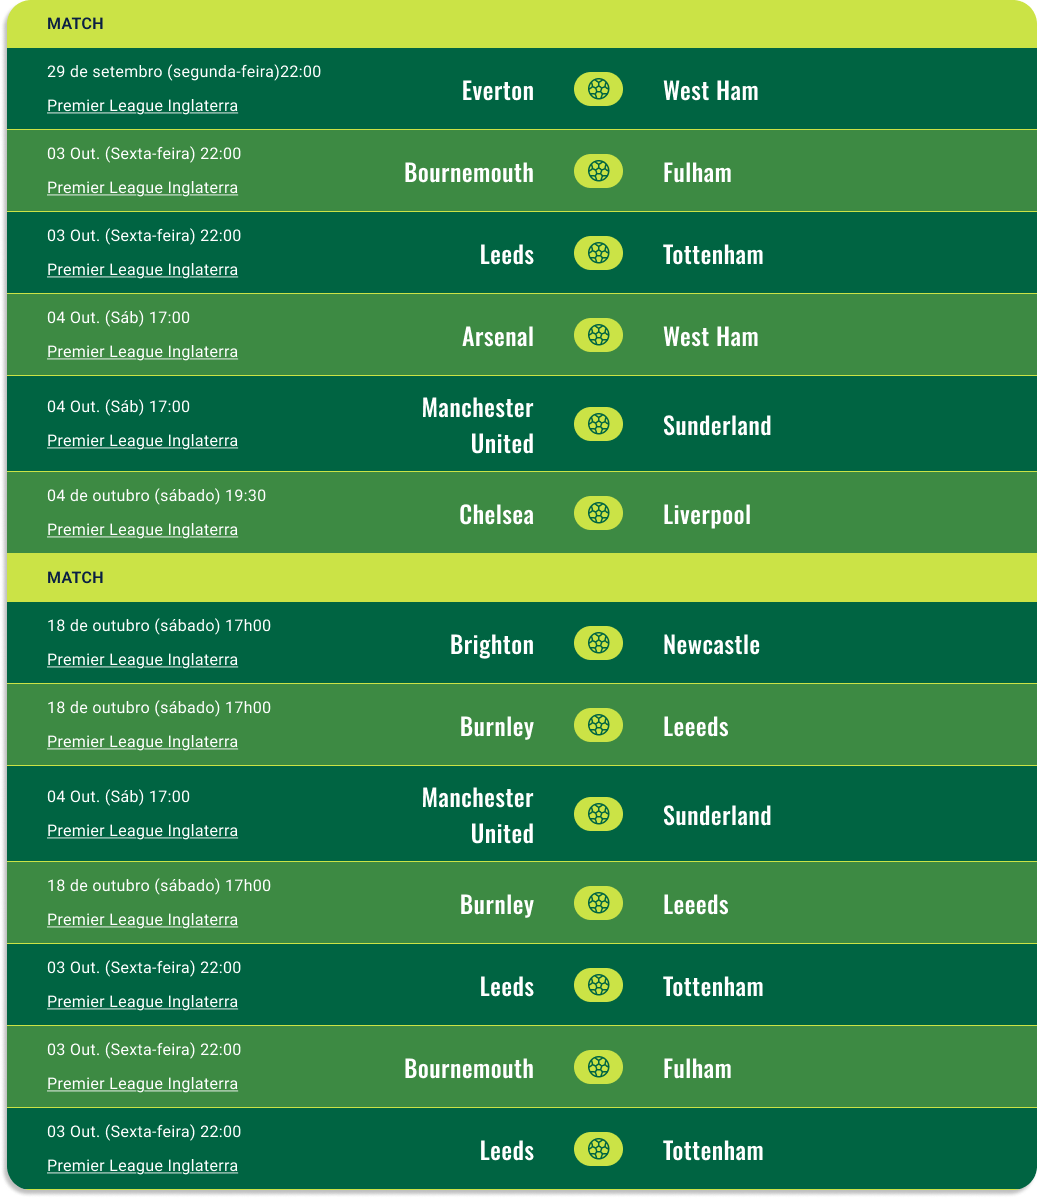Click the date '29 de setembro (segunda-feira)22:00'
This screenshot has height=1198, width=1038.
[184, 72]
